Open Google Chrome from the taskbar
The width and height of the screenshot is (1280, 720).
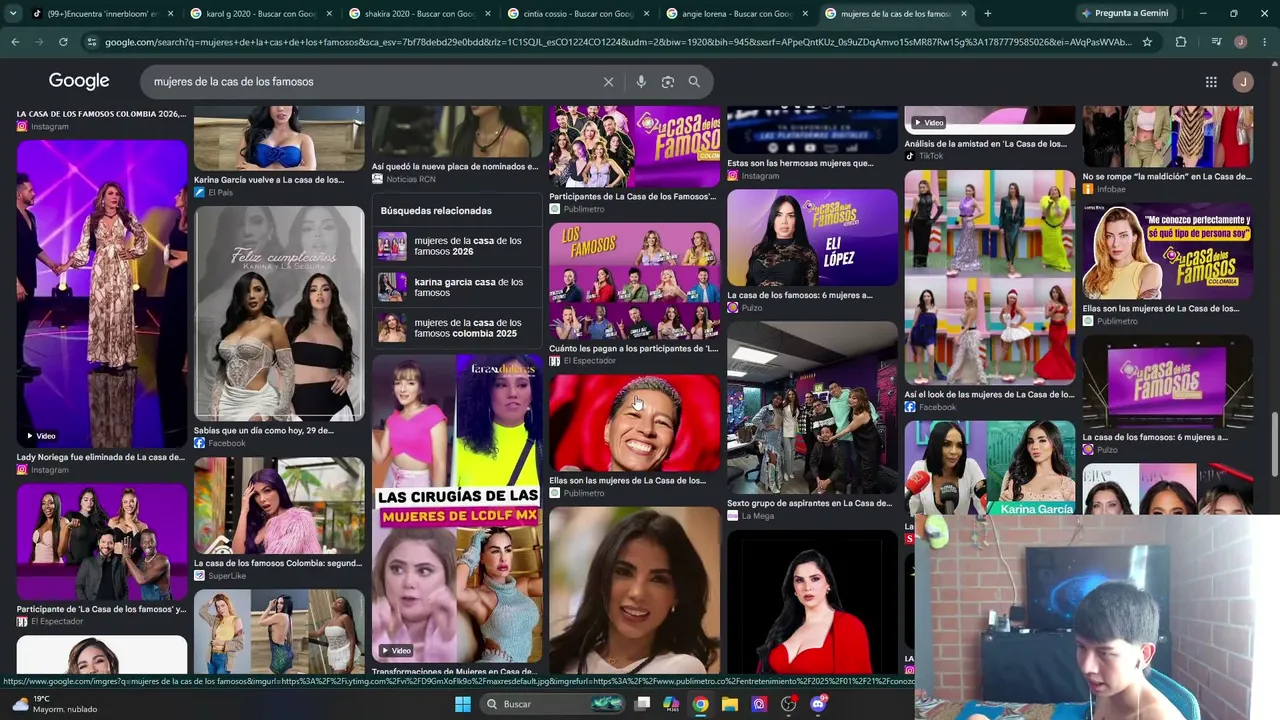(701, 704)
